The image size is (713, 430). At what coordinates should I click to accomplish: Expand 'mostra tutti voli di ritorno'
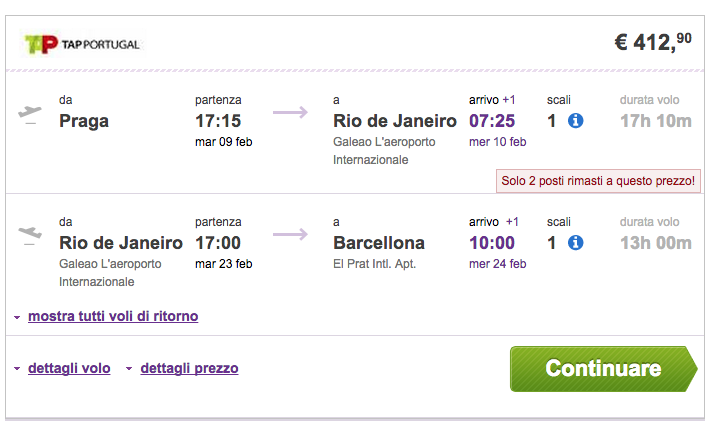[113, 316]
